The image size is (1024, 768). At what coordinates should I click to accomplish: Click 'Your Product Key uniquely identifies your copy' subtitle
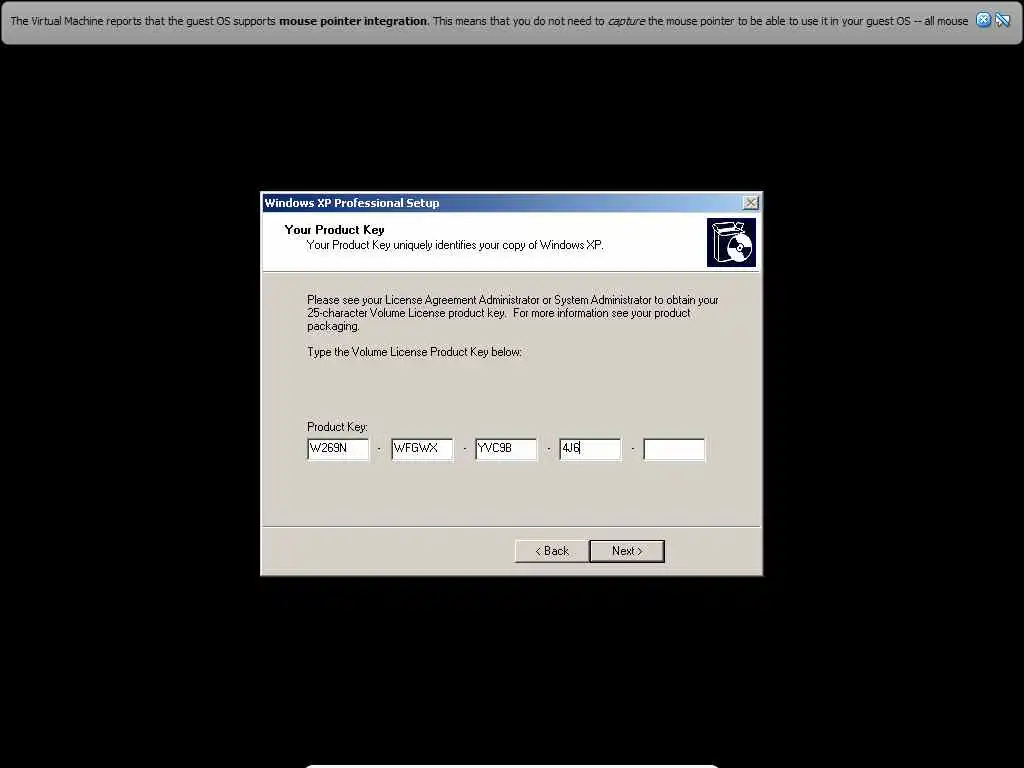point(455,245)
